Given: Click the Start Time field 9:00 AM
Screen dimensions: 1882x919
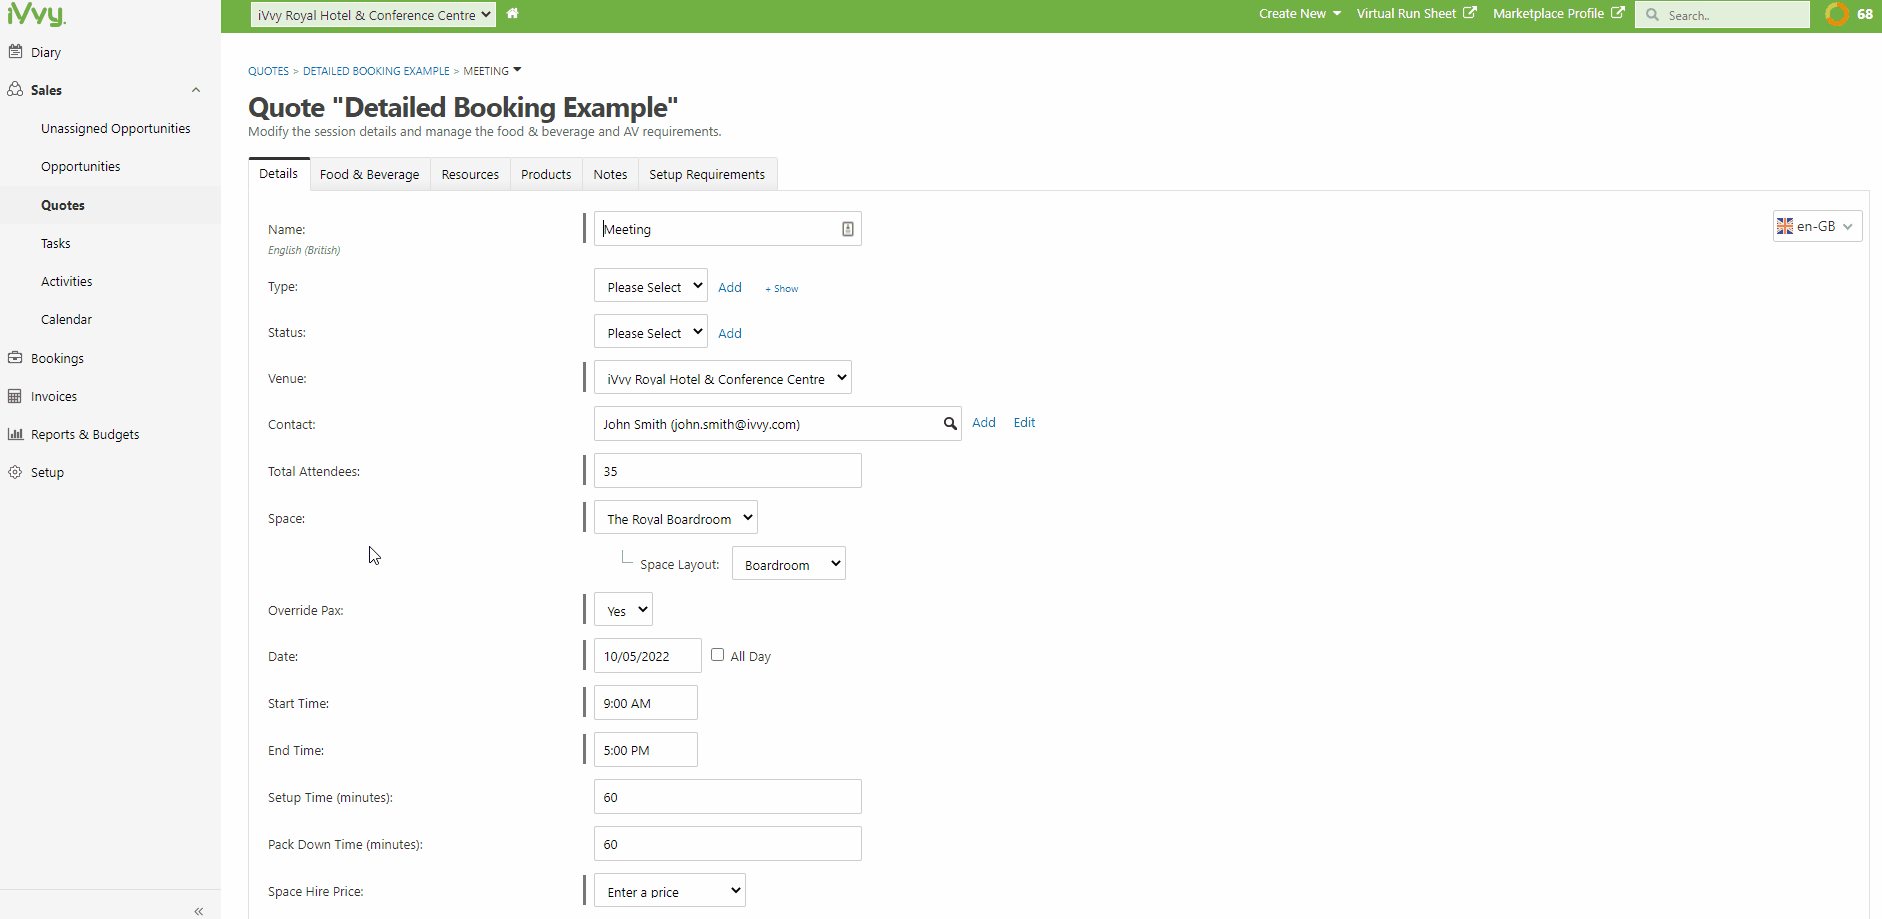Looking at the screenshot, I should point(646,703).
